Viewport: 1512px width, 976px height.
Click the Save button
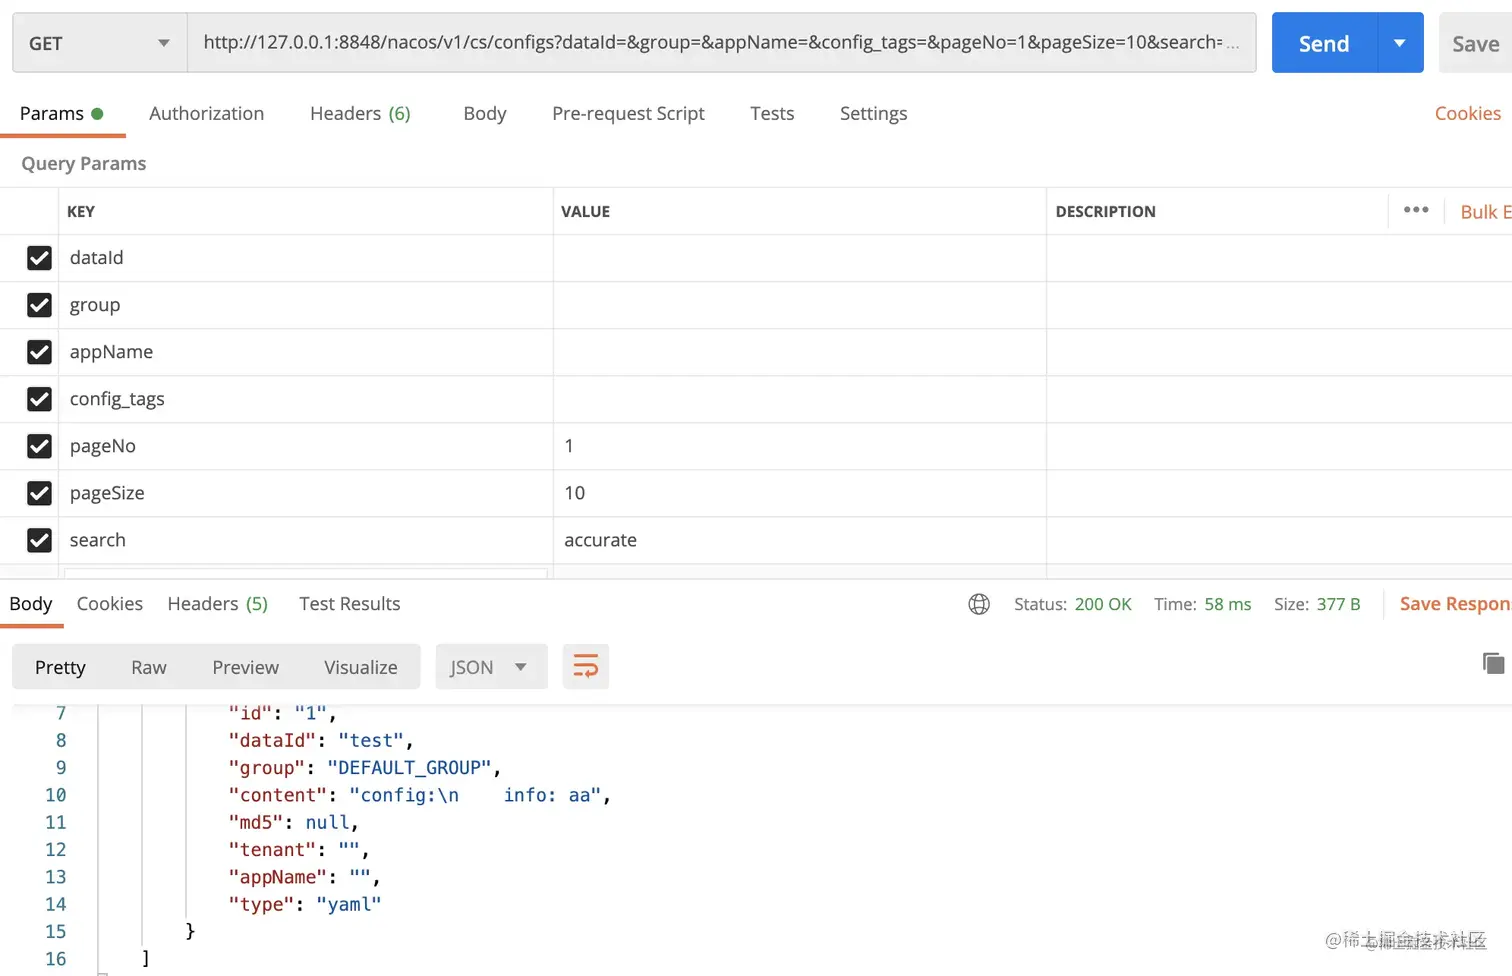[x=1475, y=43]
